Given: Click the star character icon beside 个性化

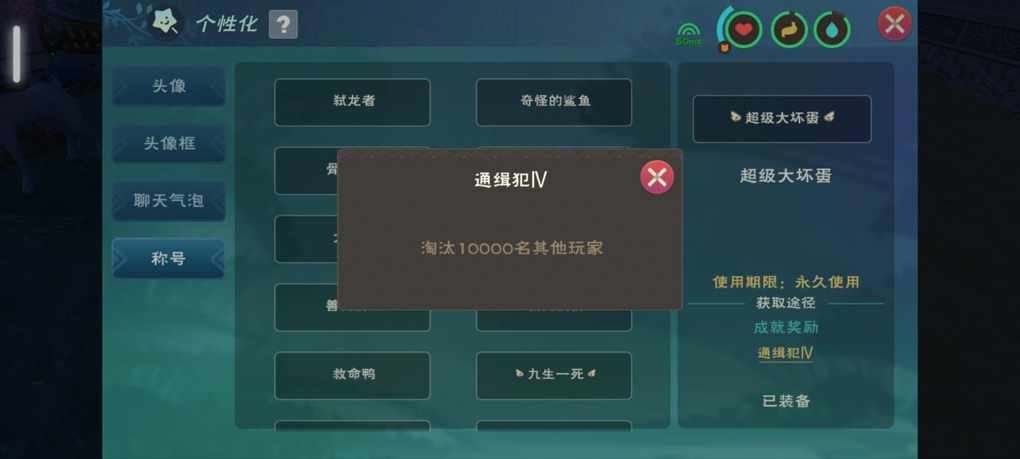Looking at the screenshot, I should [165, 23].
